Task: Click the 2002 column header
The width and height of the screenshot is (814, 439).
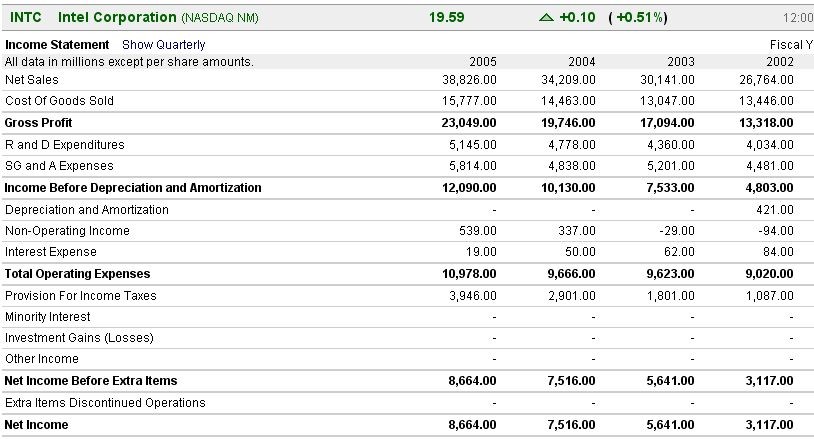Action: [780, 62]
